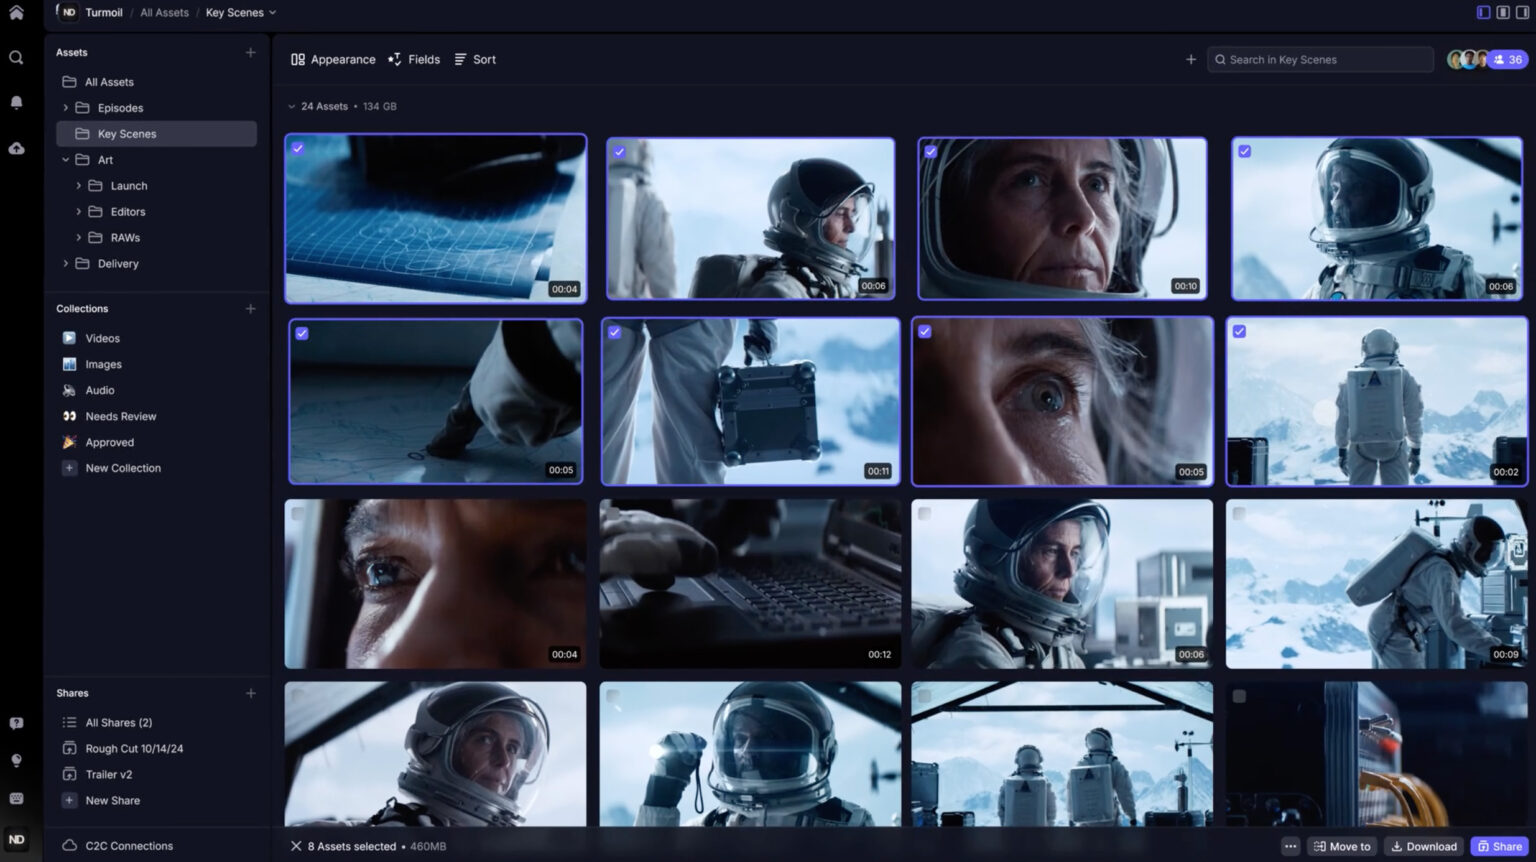Expand the Episodes folder
This screenshot has width=1536, height=862.
tap(66, 107)
